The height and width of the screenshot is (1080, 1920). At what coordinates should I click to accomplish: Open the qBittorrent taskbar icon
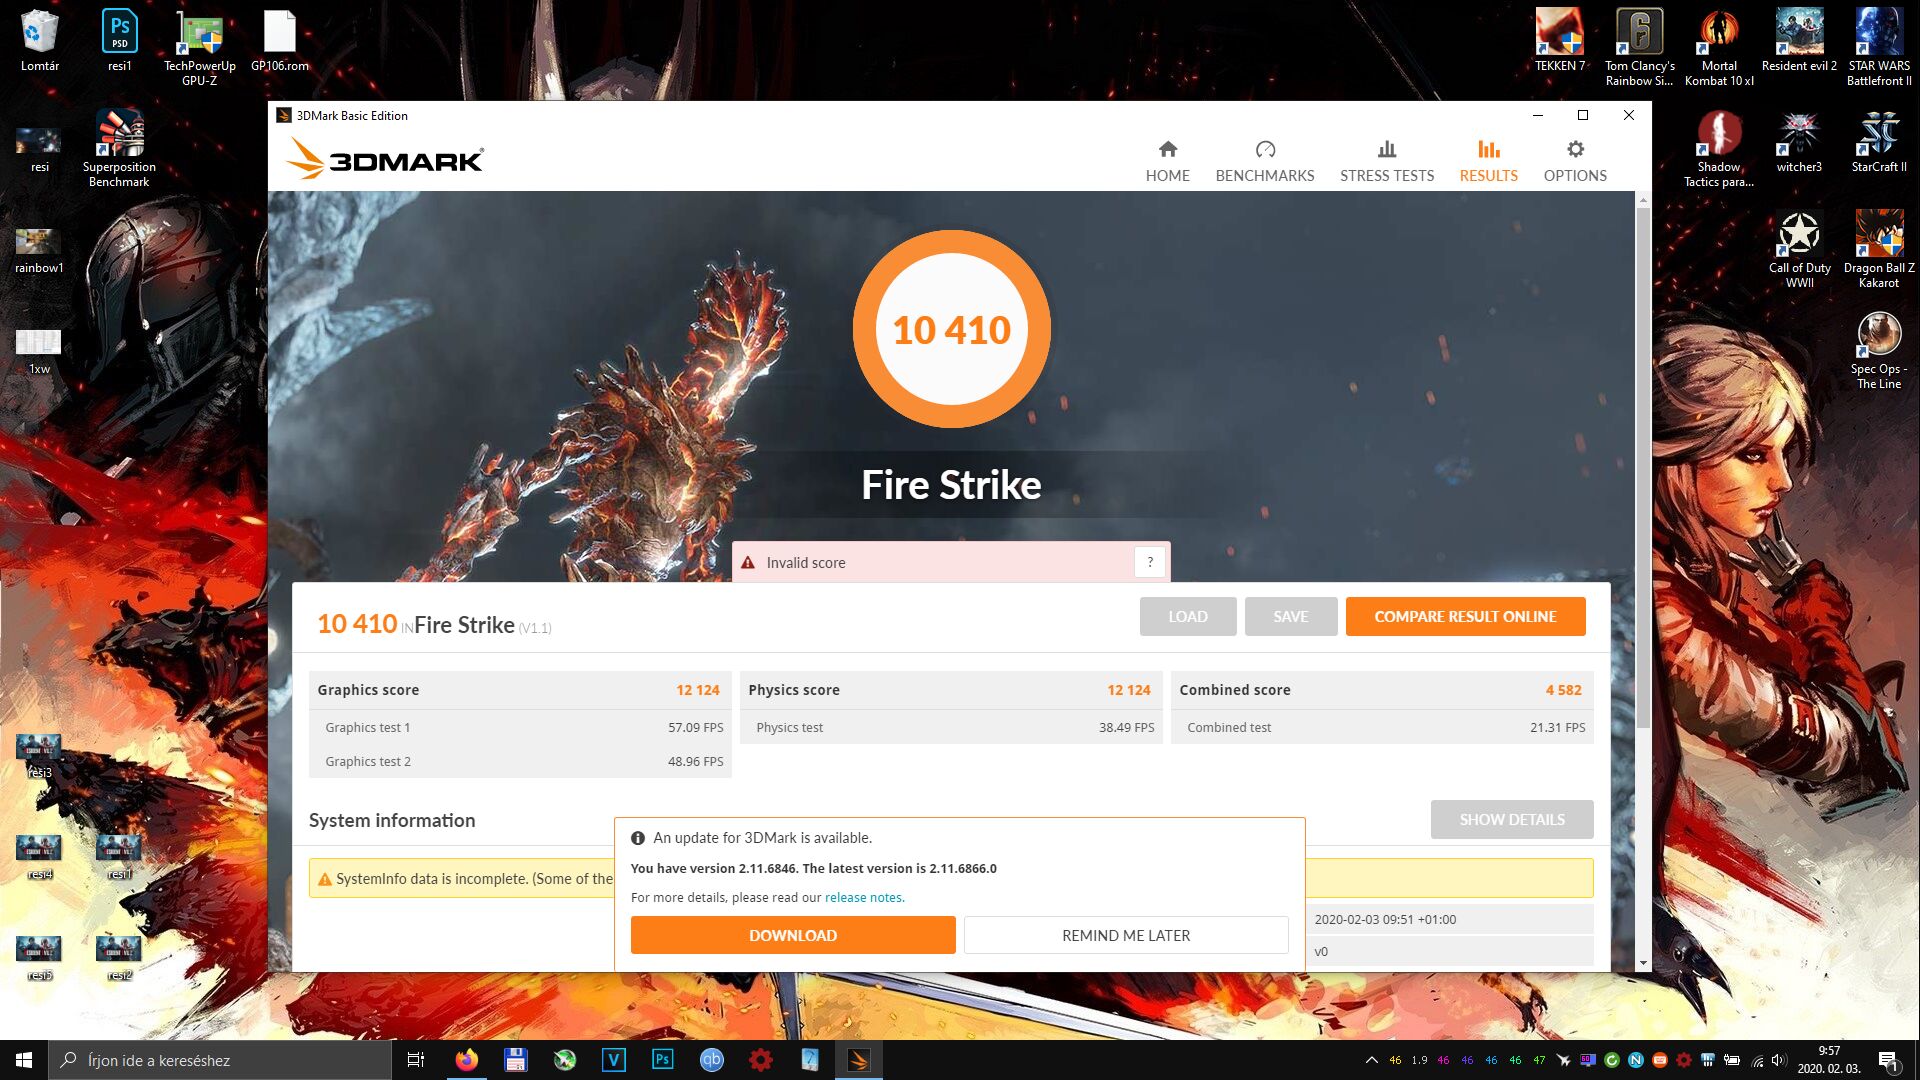[x=711, y=1060]
